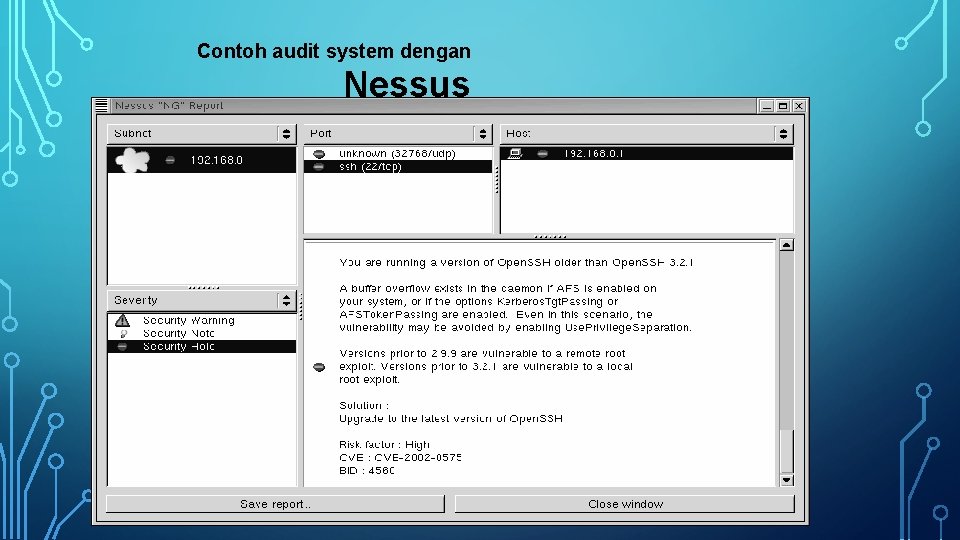Click the pane handle above the report text
This screenshot has width=960, height=540.
[550, 236]
